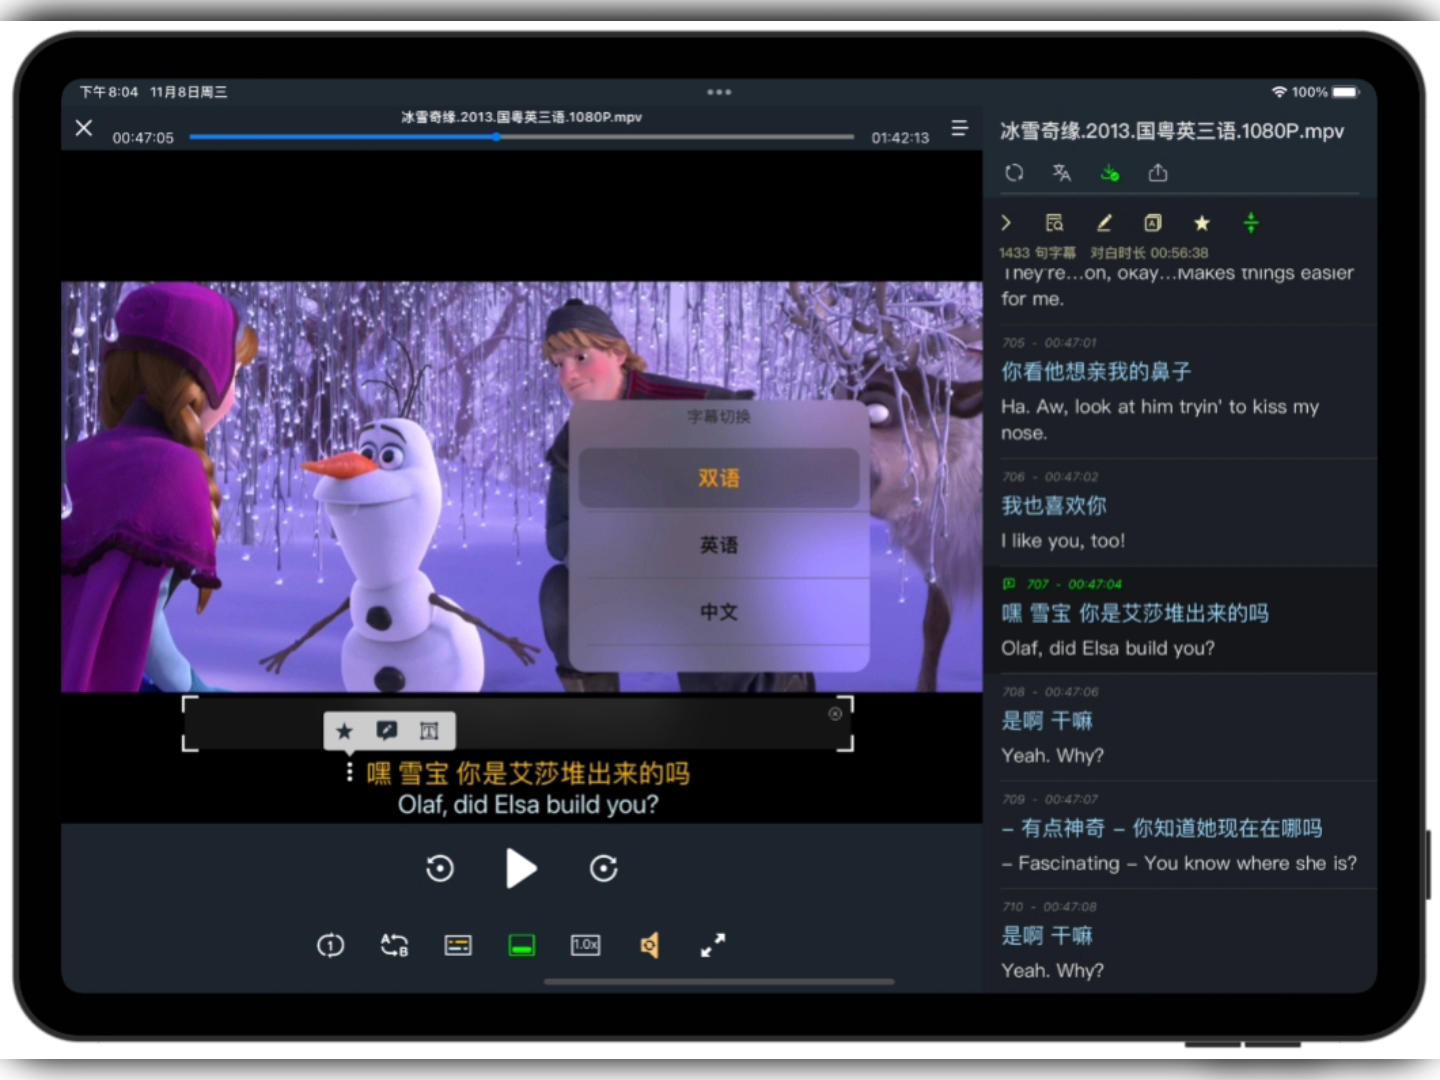Click line Fascinating – You know where she is?
The width and height of the screenshot is (1440, 1080).
(1179, 863)
